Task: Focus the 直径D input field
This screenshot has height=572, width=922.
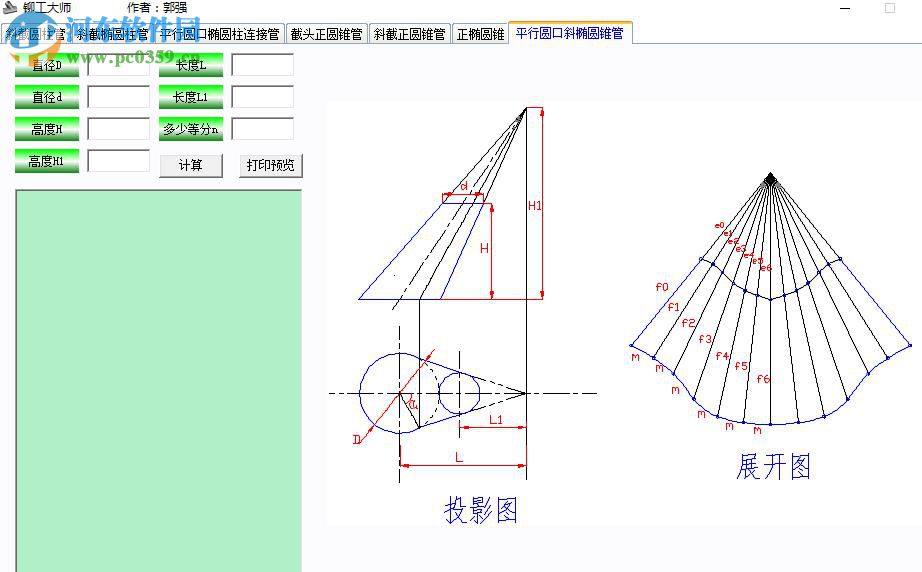Action: click(x=119, y=65)
